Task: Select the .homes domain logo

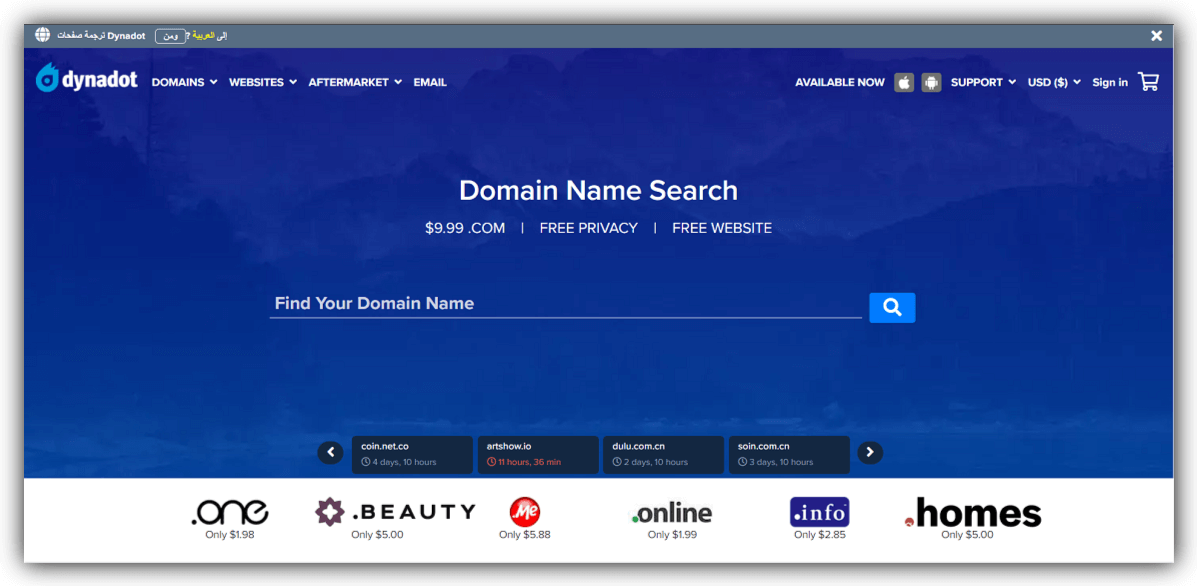Action: pos(972,513)
